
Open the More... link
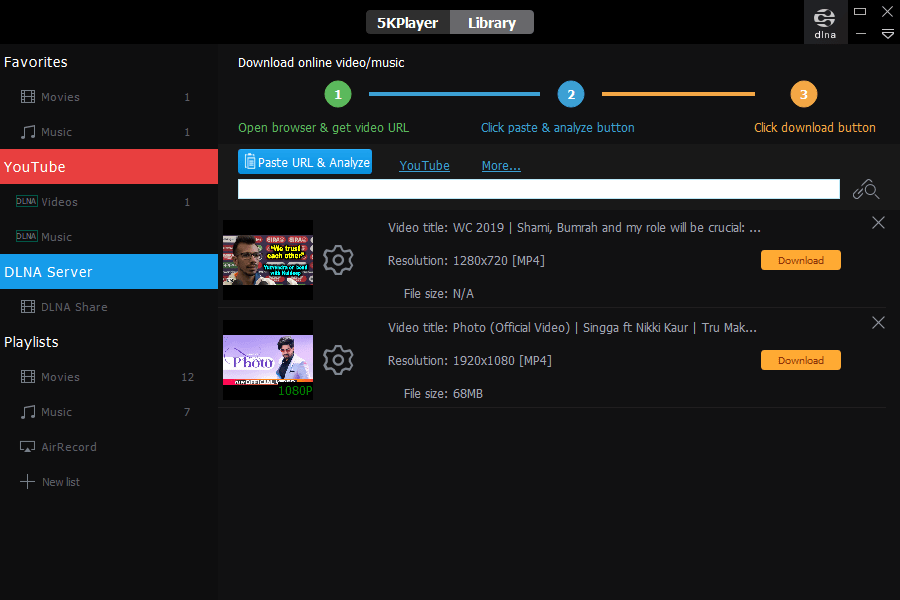click(501, 165)
